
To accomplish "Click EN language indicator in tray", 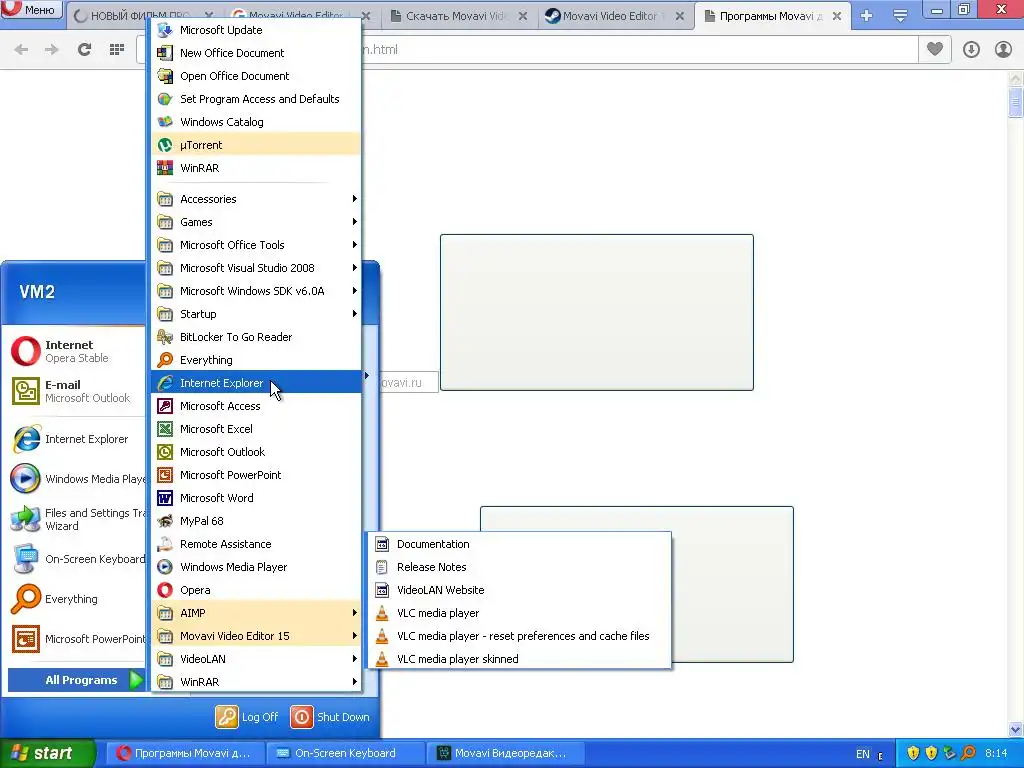I will [862, 754].
